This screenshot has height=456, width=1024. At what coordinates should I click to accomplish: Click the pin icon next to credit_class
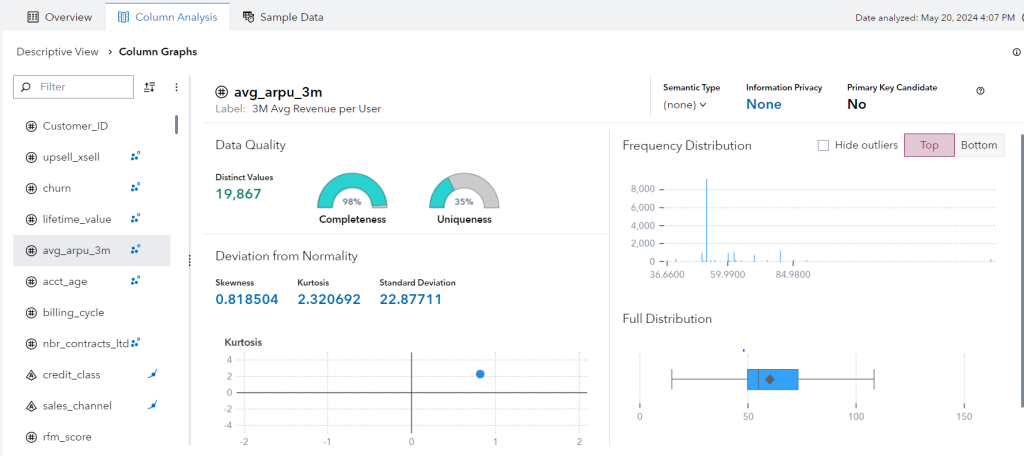pos(153,374)
